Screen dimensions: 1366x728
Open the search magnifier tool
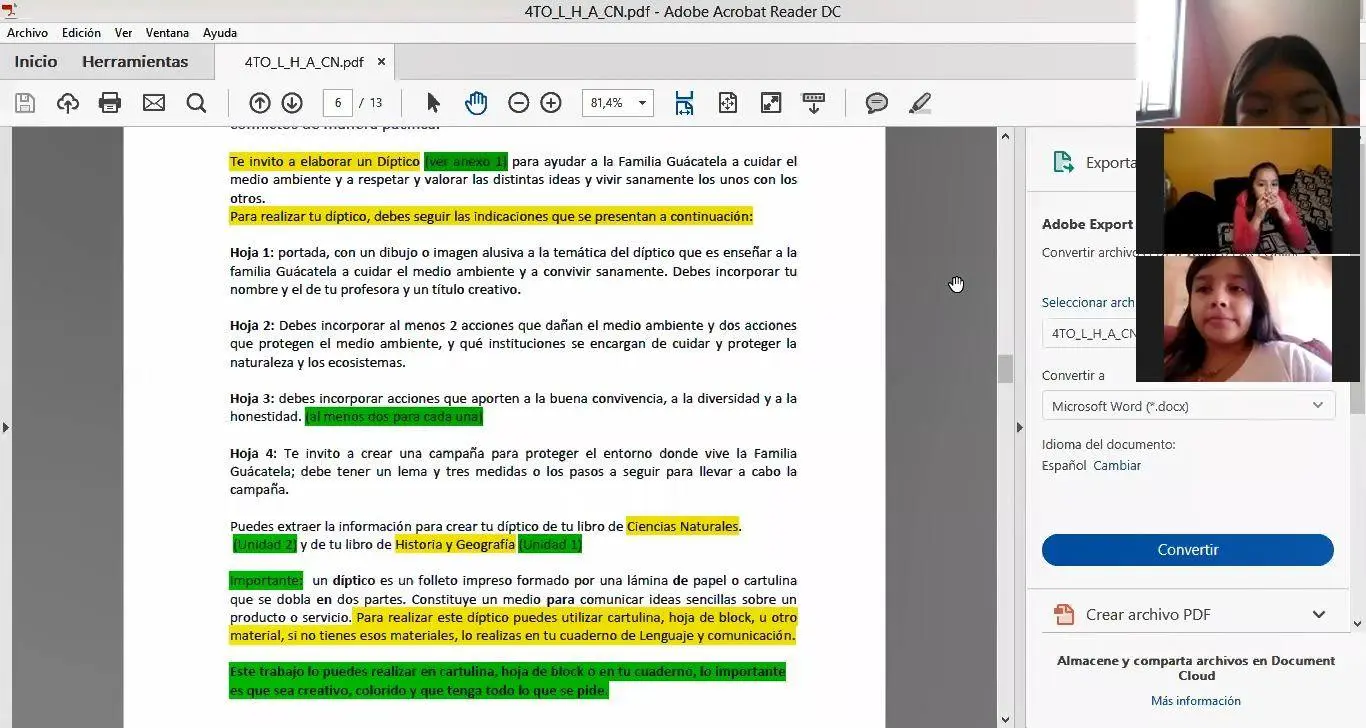pos(196,103)
